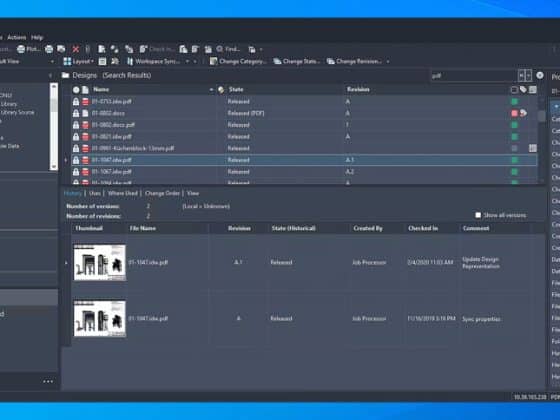Click the Find magnifier toolbar button
The height and width of the screenshot is (420, 560).
[x=228, y=49]
